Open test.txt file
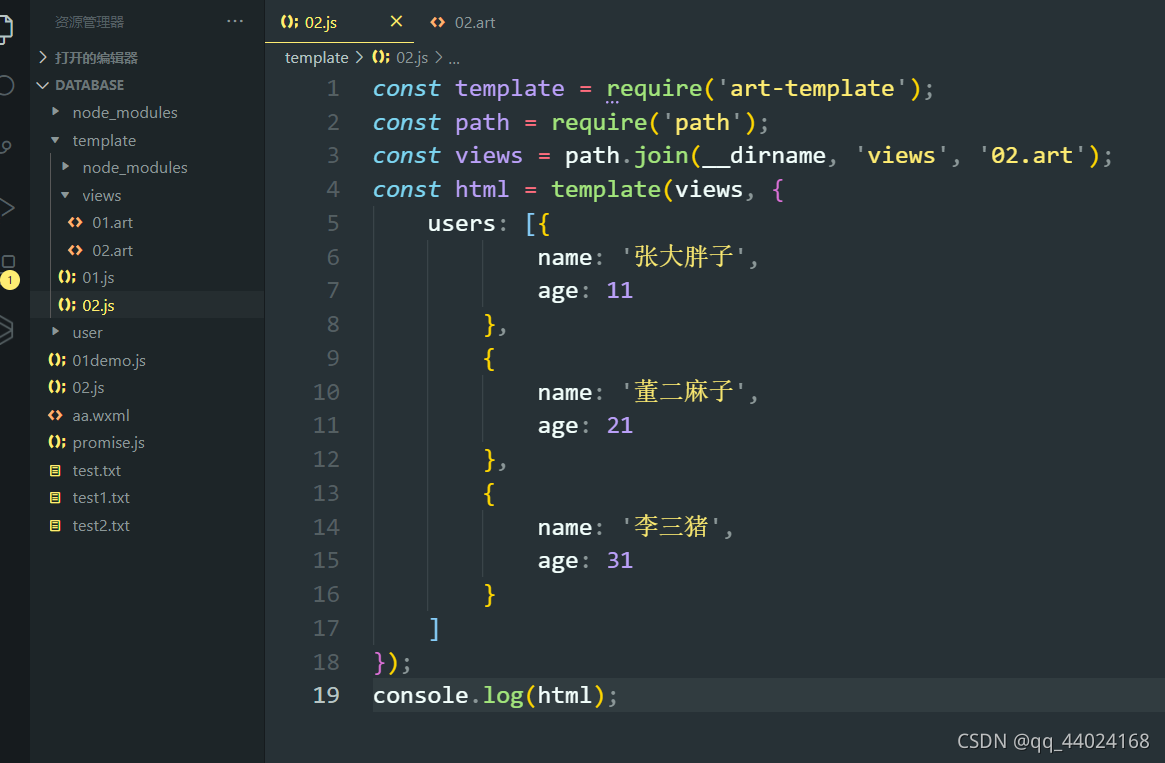1165x763 pixels. point(97,471)
